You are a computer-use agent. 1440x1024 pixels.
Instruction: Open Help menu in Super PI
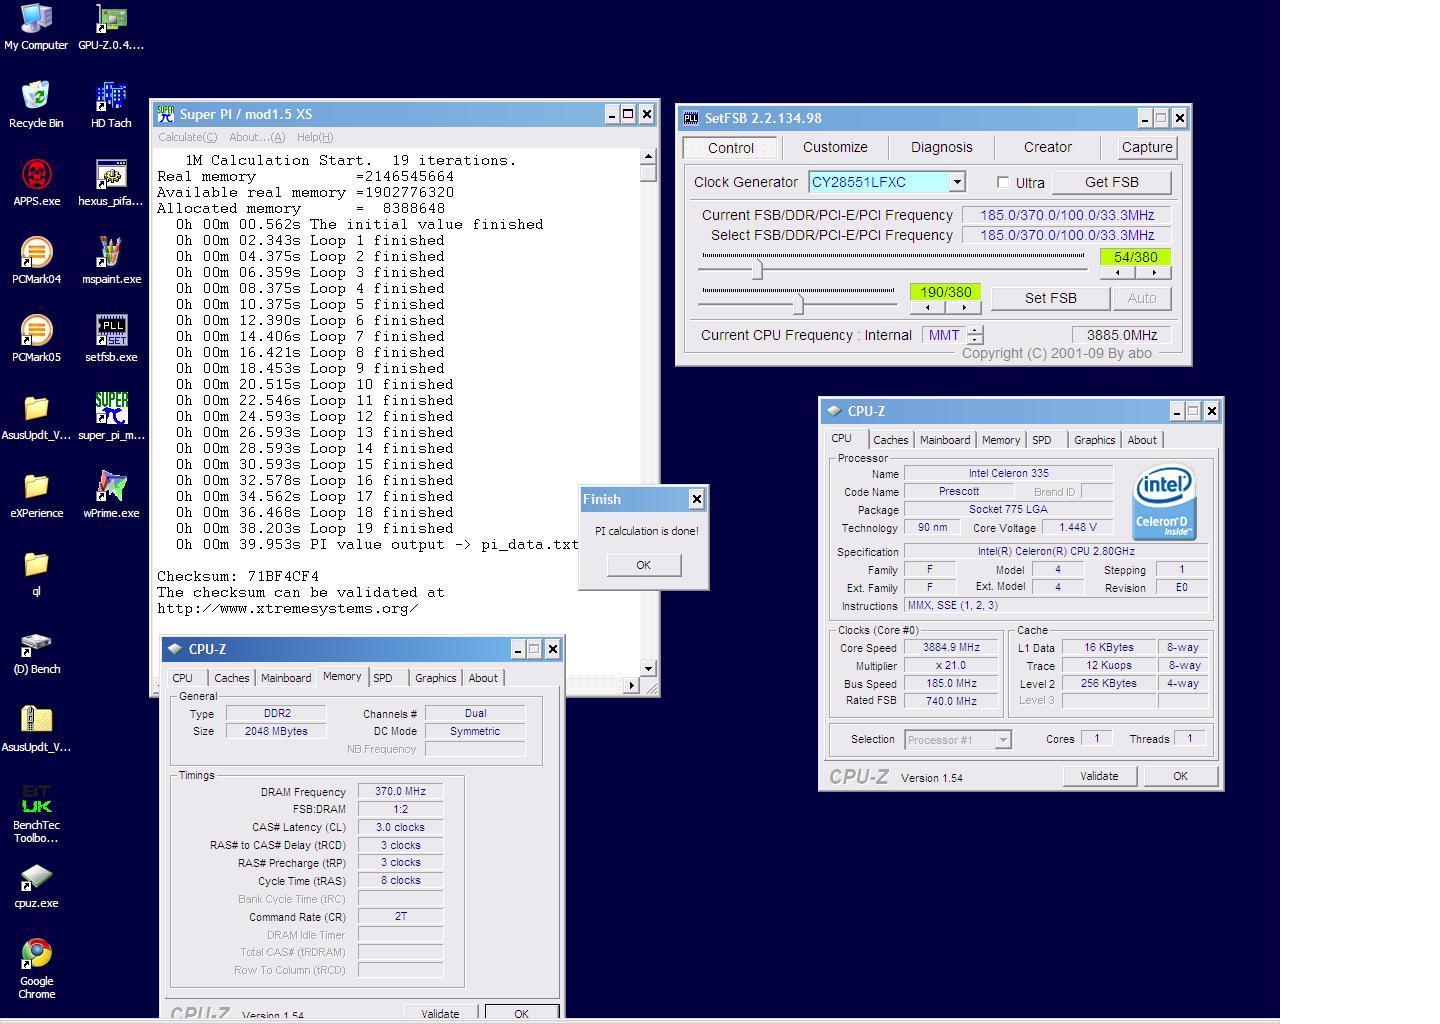(x=315, y=137)
